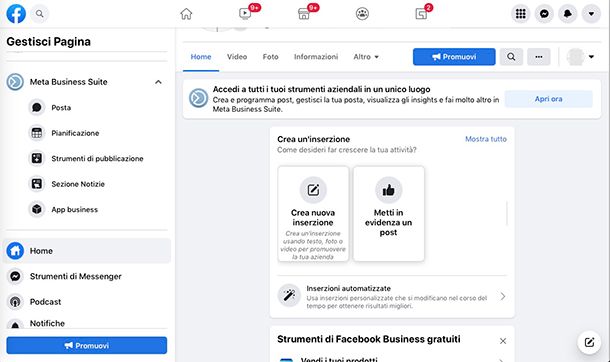The image size is (610, 362).
Task: Switch to the Home page tab
Action: (201, 57)
